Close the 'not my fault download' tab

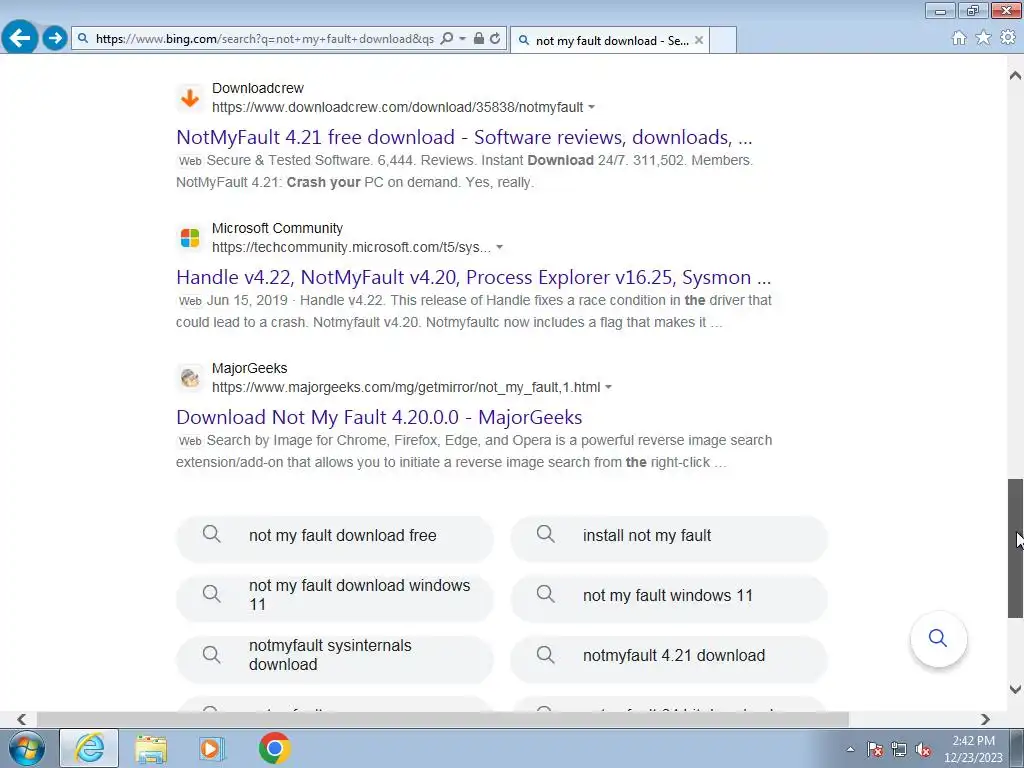[x=699, y=40]
